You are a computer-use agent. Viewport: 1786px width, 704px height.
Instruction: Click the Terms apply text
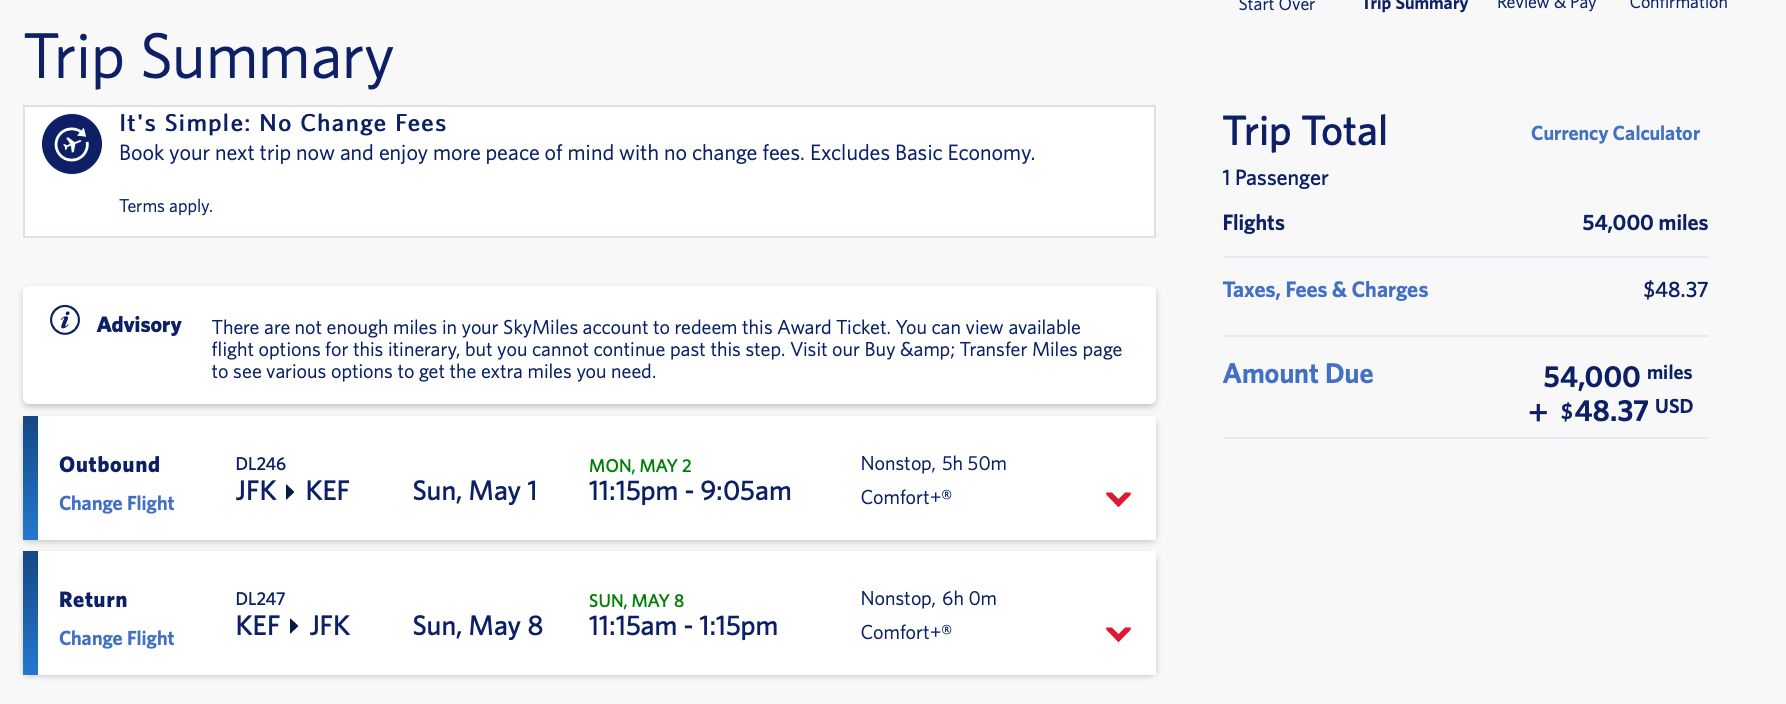(x=166, y=206)
